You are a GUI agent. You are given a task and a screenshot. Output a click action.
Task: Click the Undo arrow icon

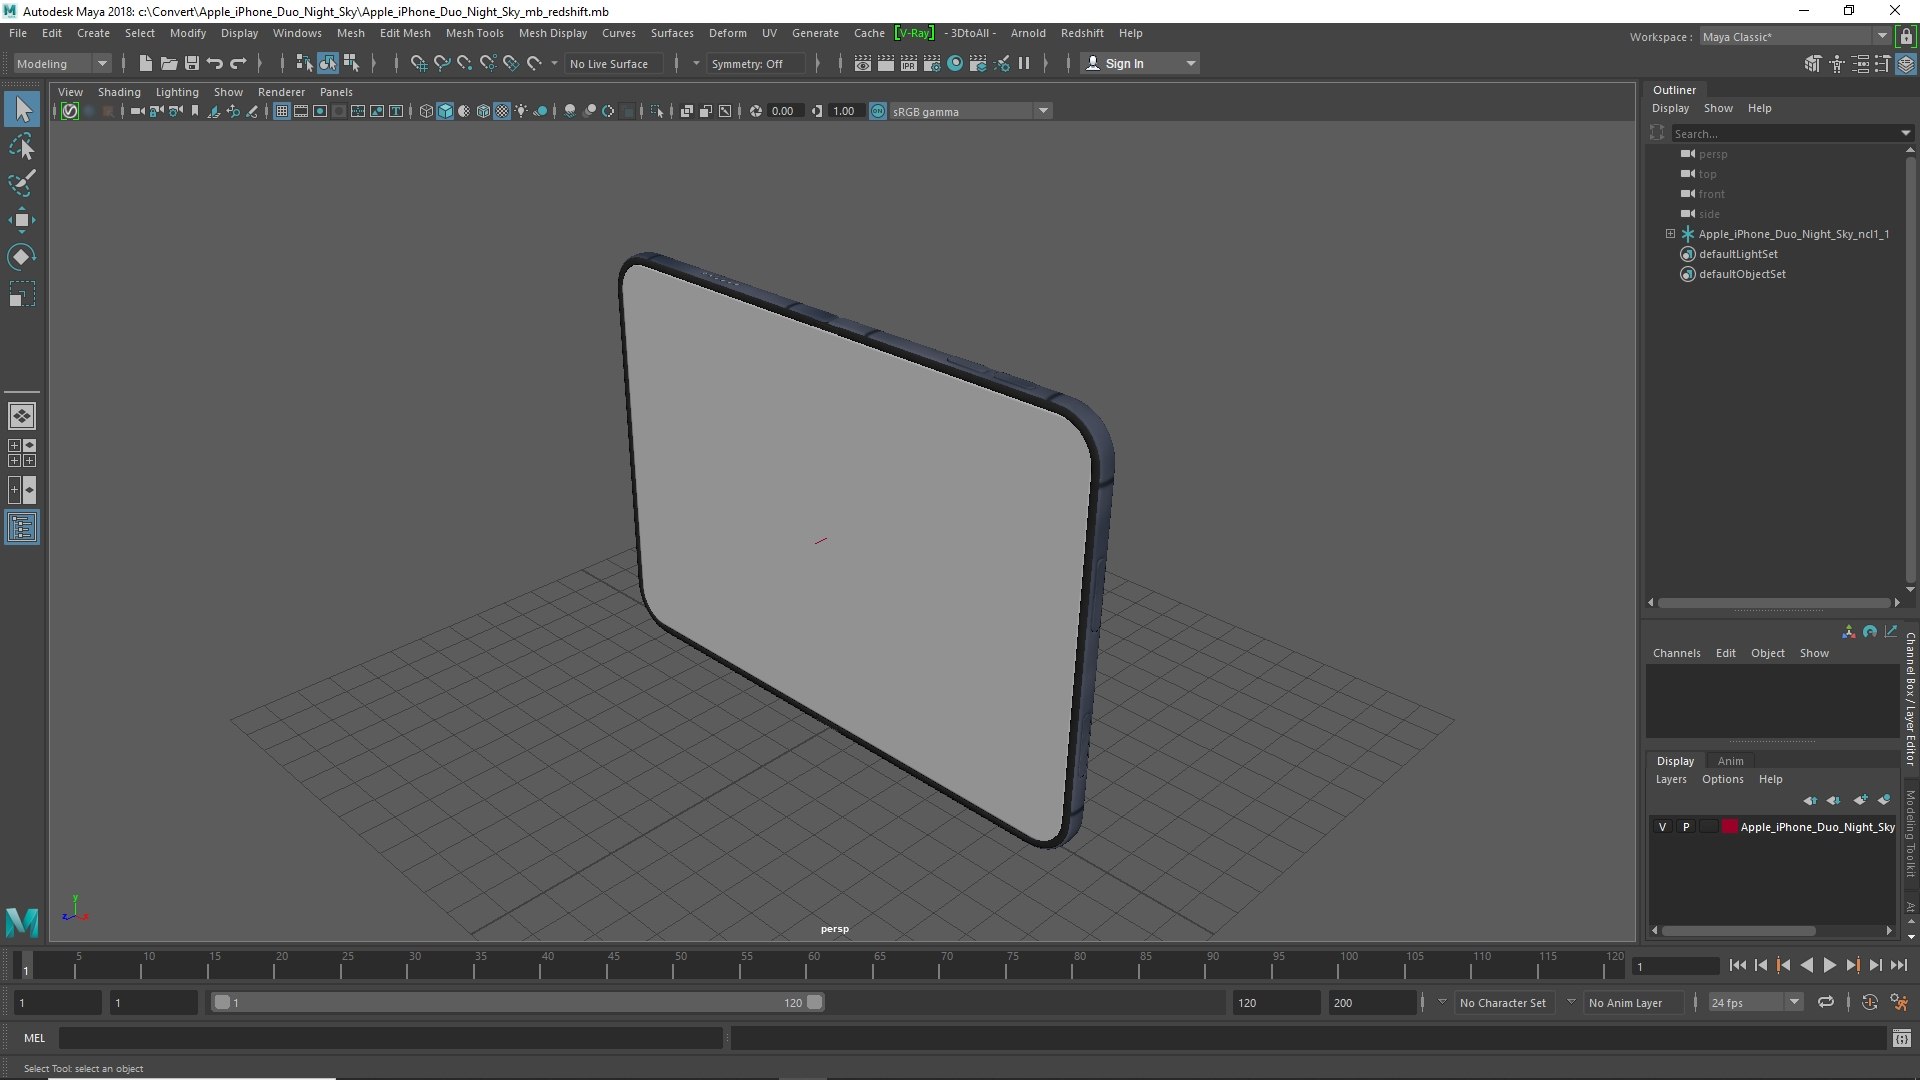[215, 63]
